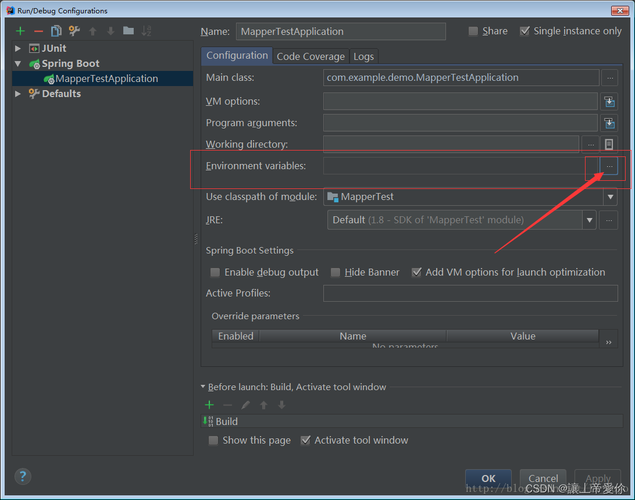Expand VM options field editor icon
This screenshot has width=635, height=500.
click(x=609, y=101)
